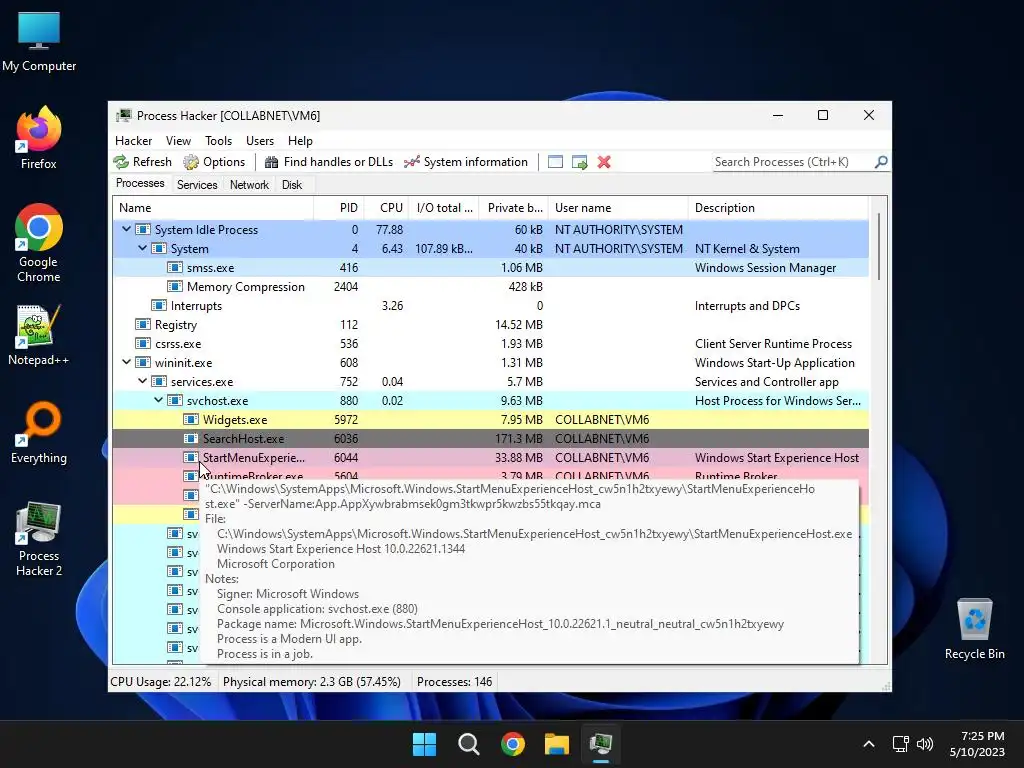Click Process Hacker taskbar icon

pyautogui.click(x=601, y=744)
